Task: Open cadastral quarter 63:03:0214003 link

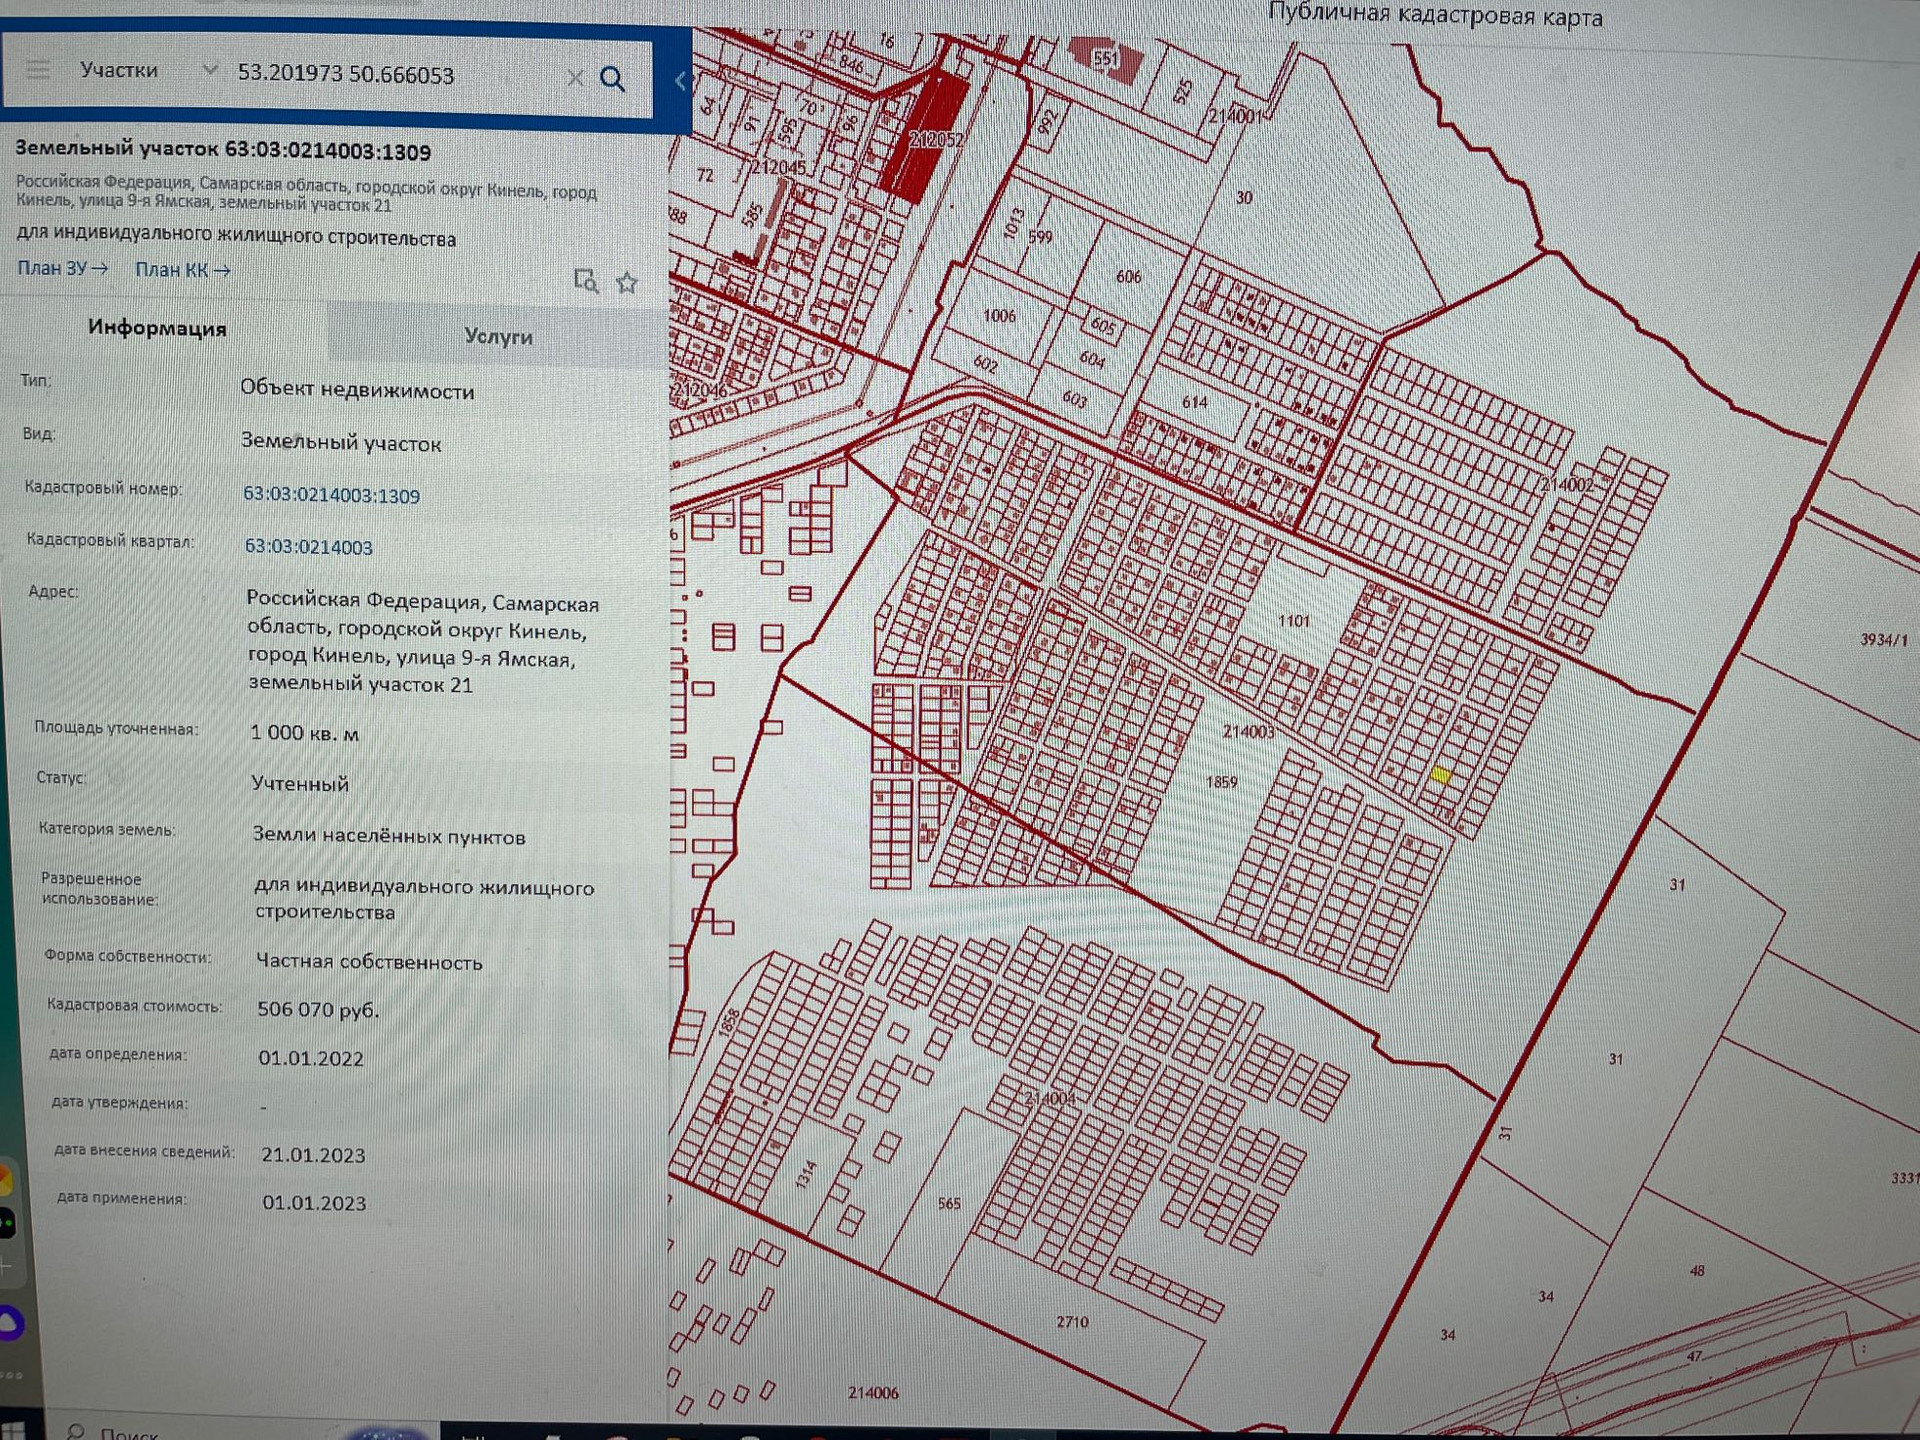Action: (x=308, y=547)
